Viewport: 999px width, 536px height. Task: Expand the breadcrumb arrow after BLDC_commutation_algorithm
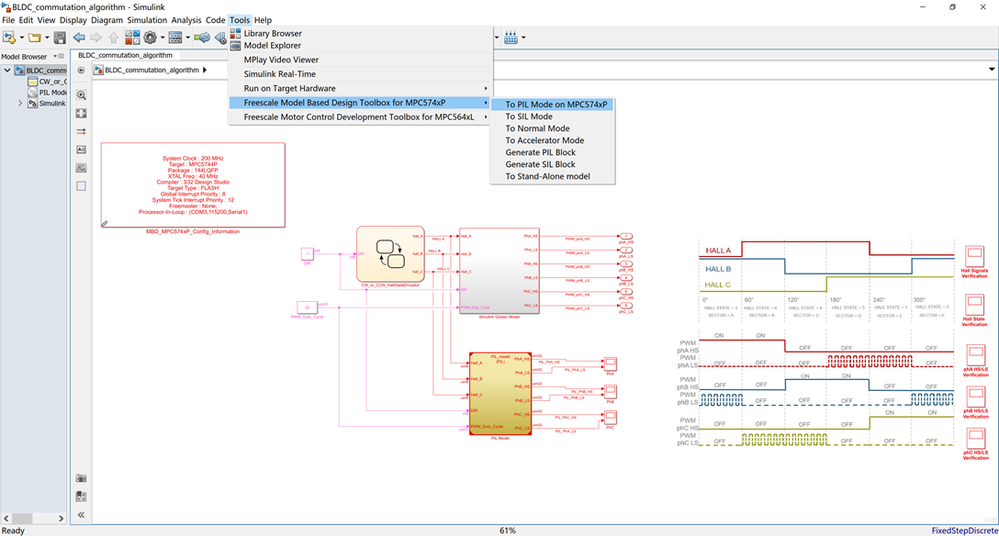coord(205,70)
